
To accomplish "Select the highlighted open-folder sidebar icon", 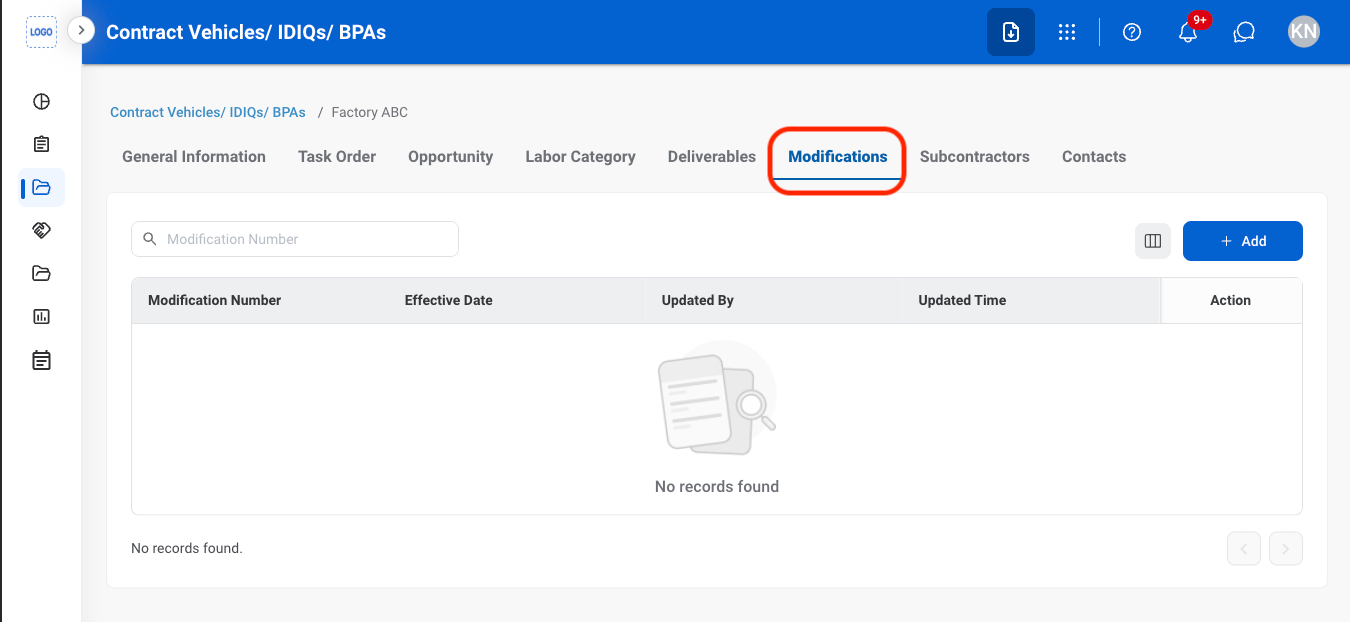I will point(41,187).
